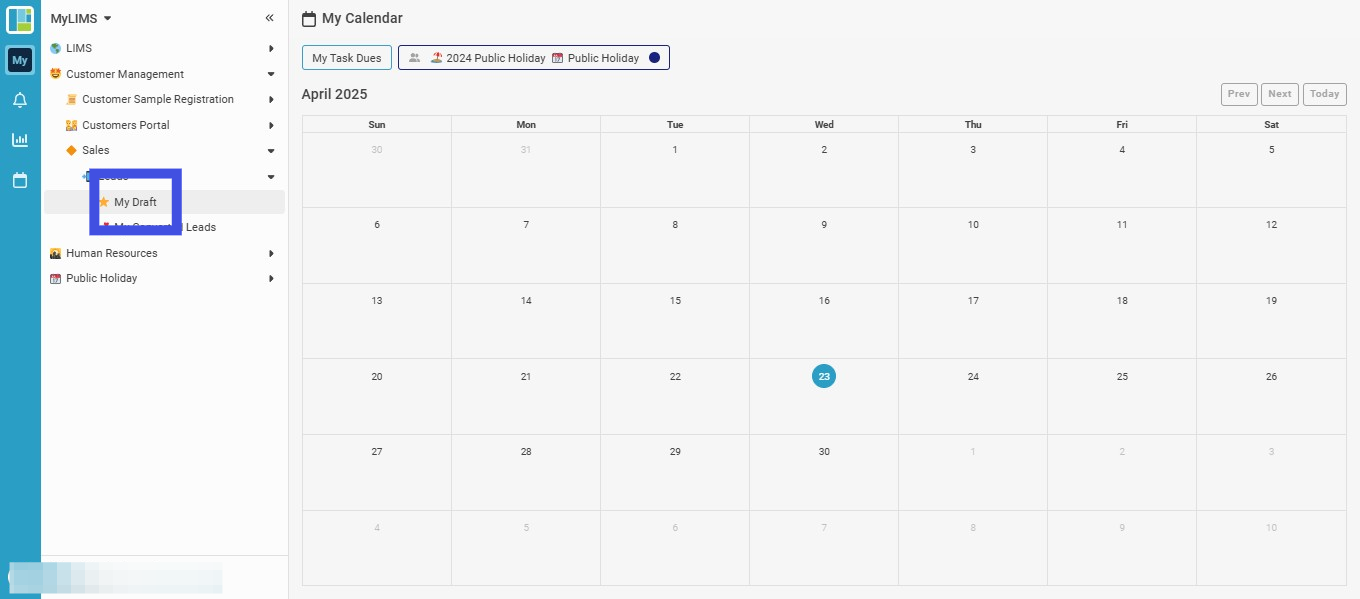
Task: Jump to Today in the calendar
Action: click(1324, 94)
